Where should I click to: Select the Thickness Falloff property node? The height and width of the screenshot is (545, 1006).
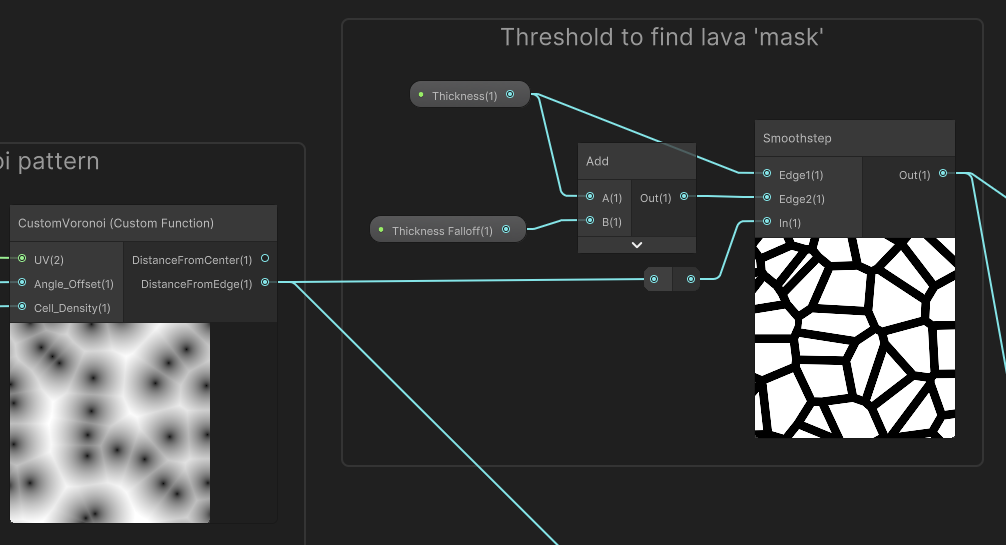point(442,231)
